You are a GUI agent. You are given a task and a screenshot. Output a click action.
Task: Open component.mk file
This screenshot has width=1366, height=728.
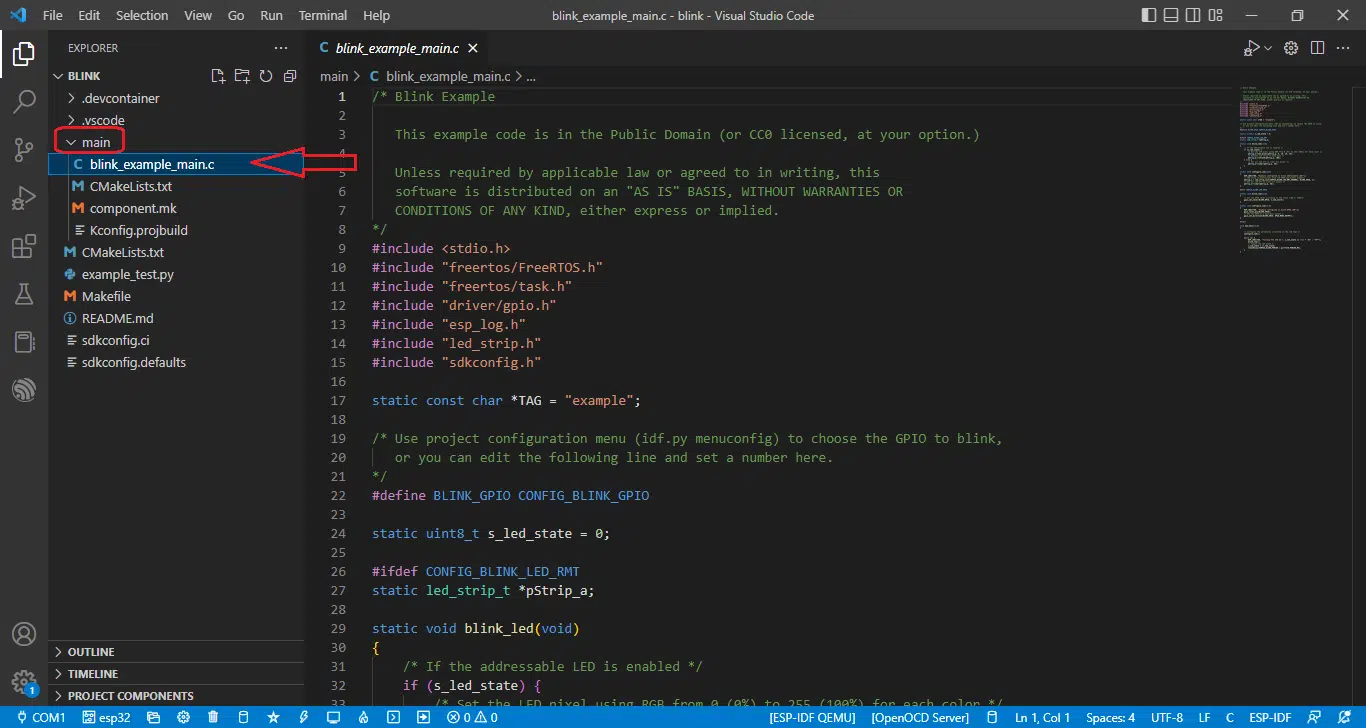click(x=132, y=208)
